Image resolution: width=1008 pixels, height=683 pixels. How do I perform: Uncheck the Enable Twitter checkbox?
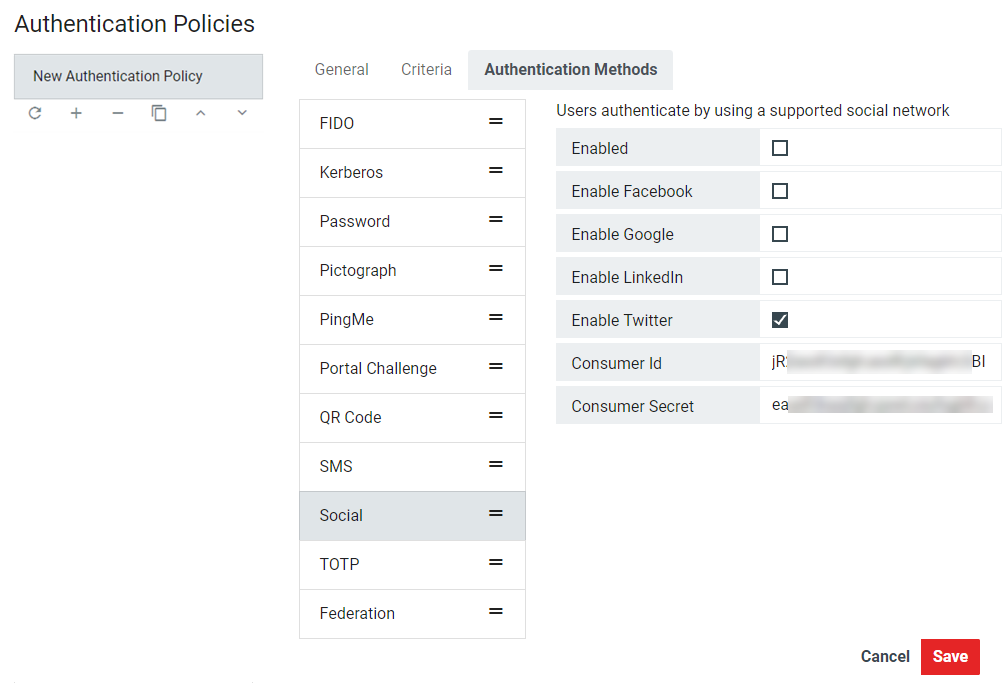coord(780,320)
